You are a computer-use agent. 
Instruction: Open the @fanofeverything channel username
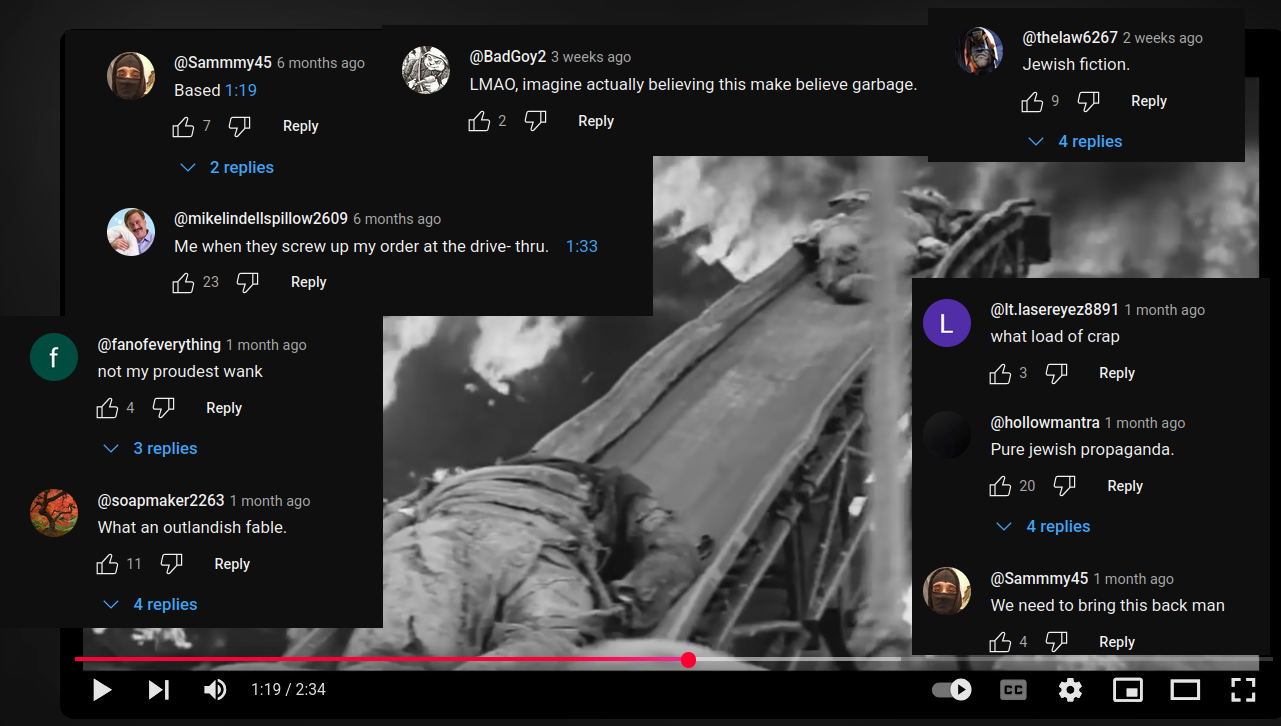point(159,344)
